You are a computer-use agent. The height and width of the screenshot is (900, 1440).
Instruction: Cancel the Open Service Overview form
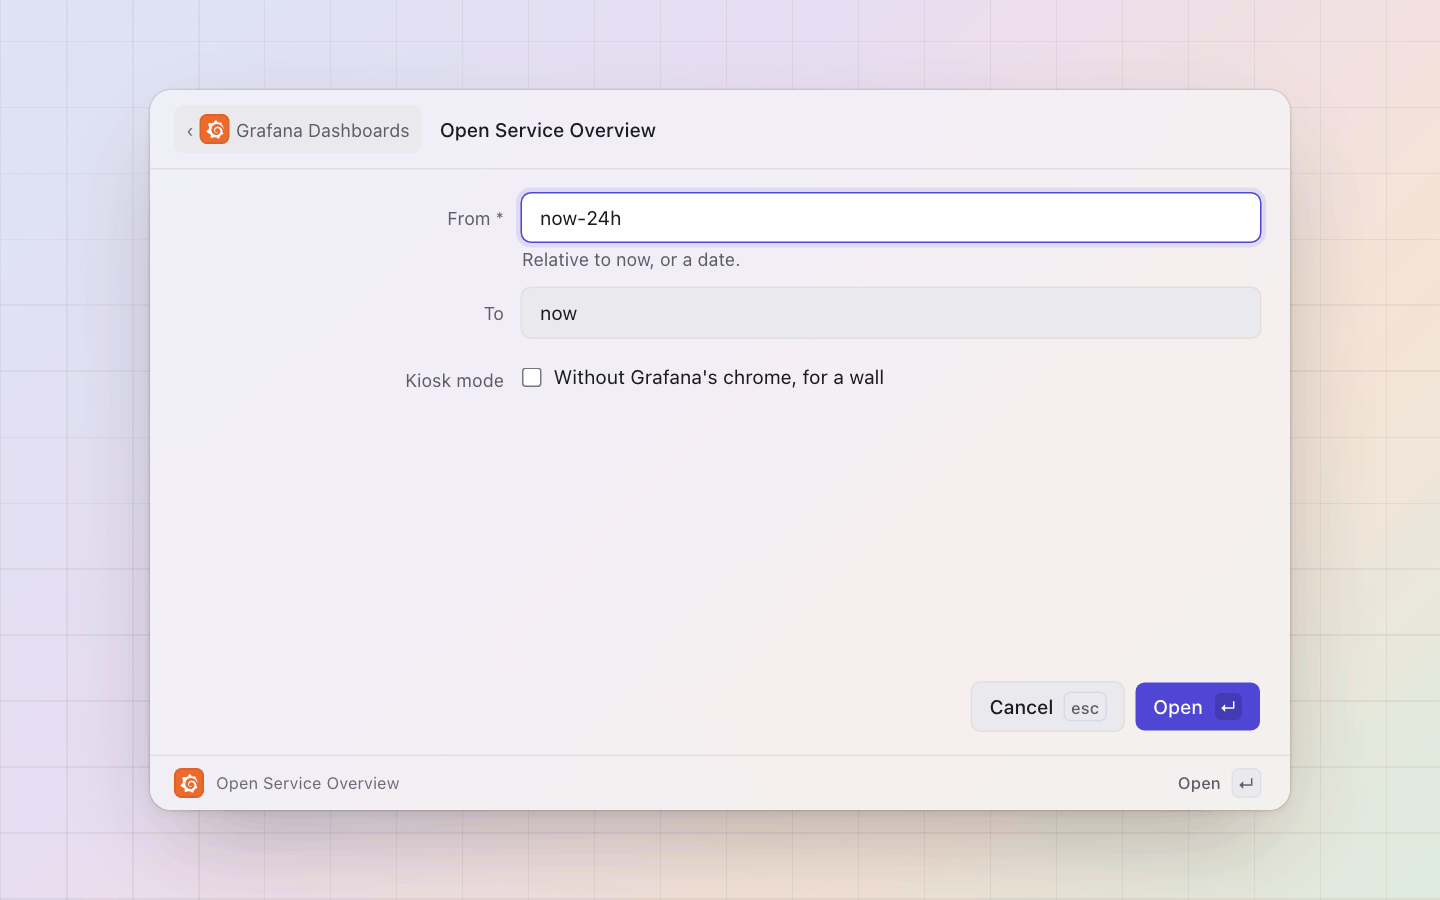[x=1047, y=707]
